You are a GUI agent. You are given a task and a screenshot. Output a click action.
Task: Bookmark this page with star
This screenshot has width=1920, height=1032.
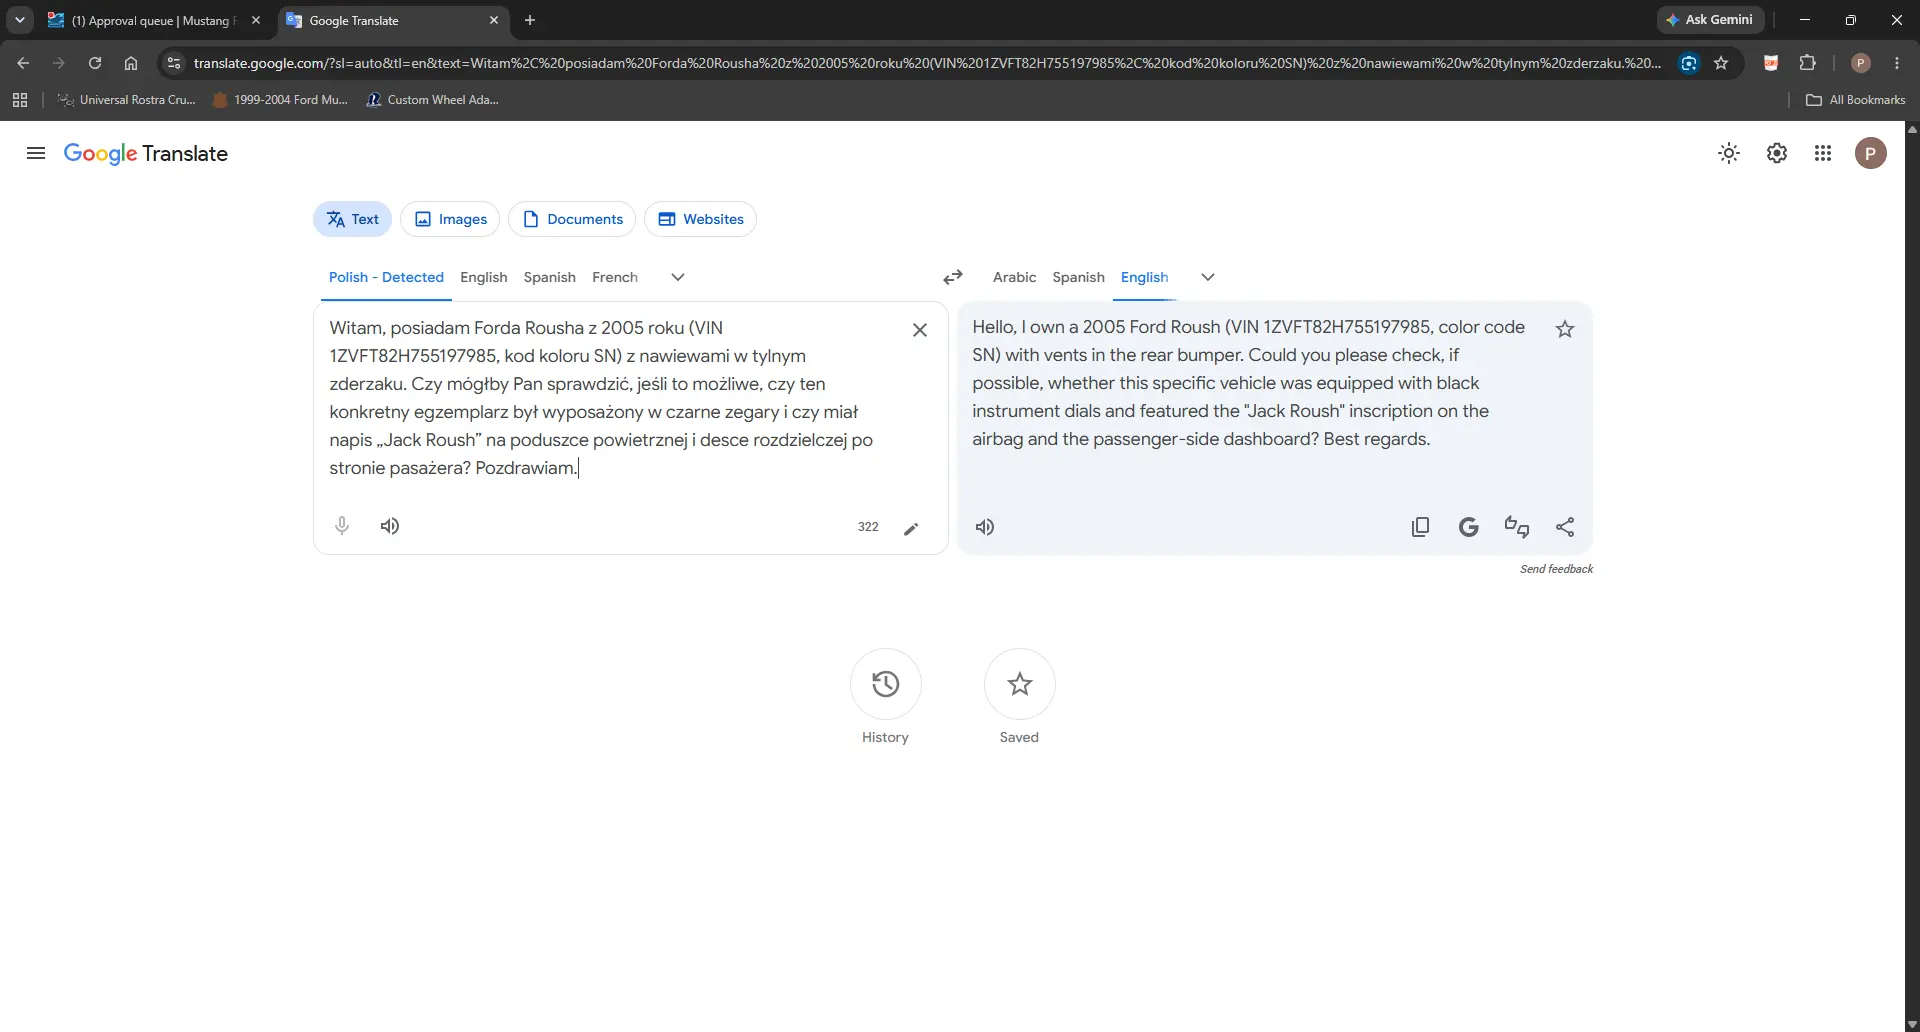point(1721,63)
